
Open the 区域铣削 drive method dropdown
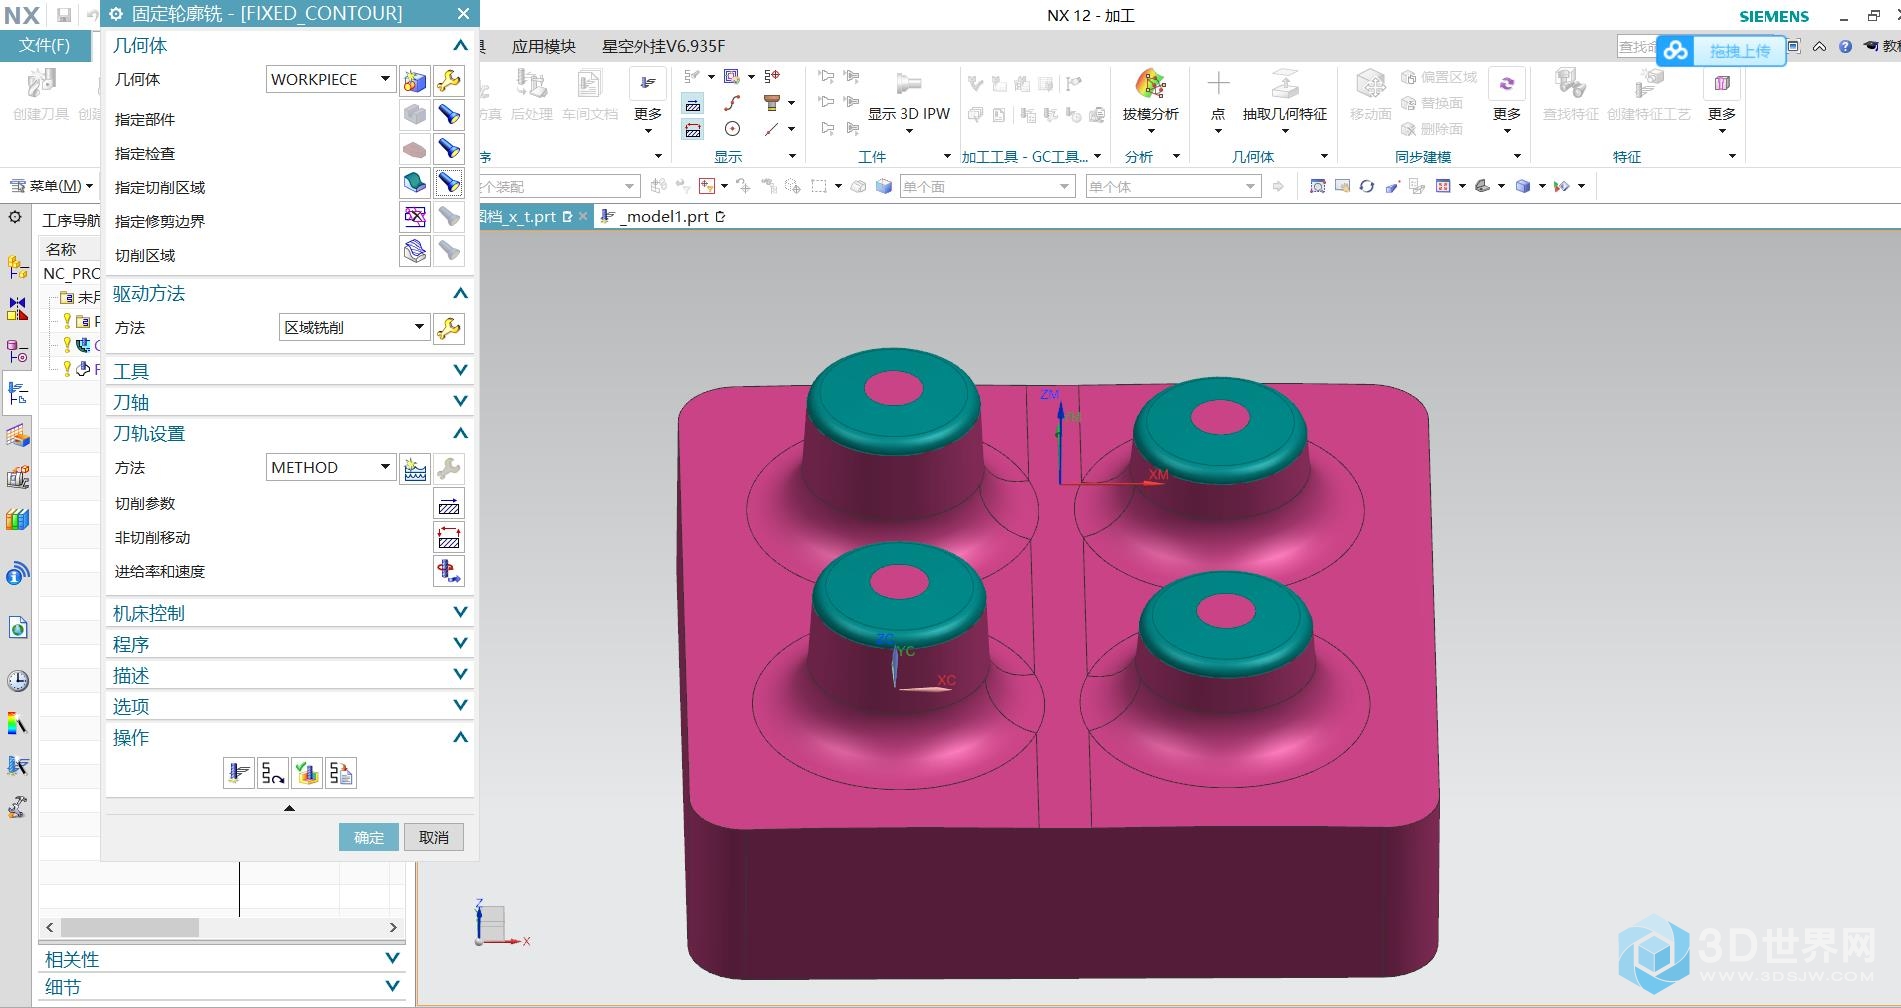coord(355,327)
